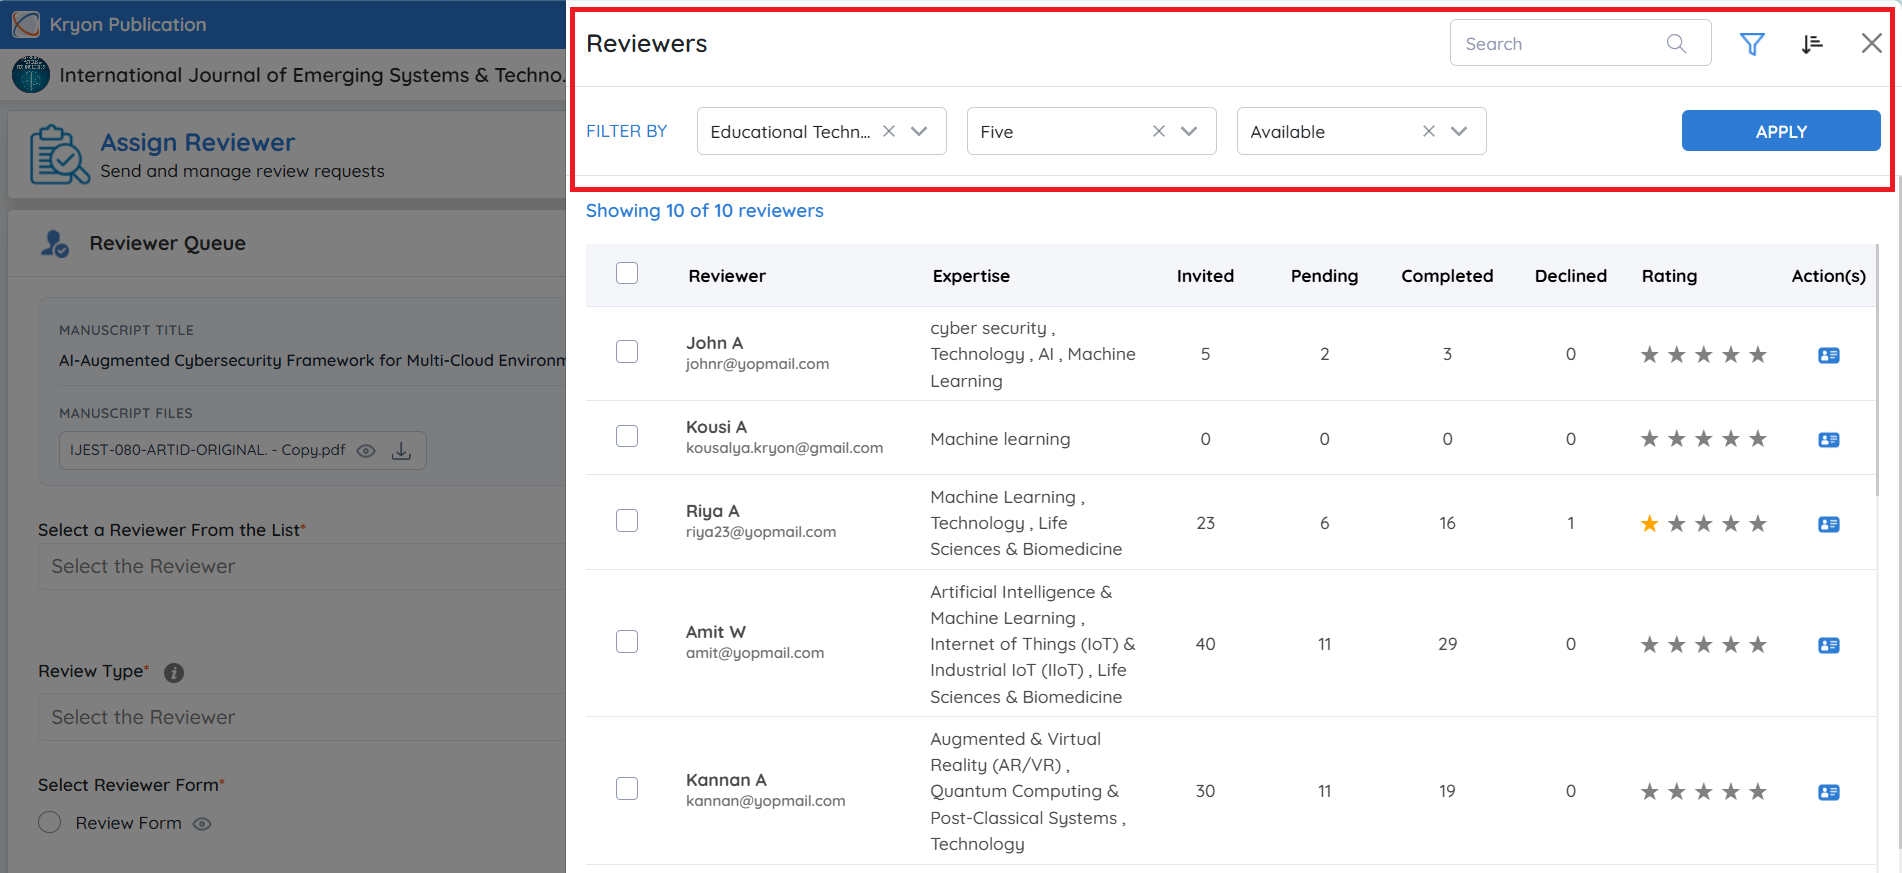This screenshot has height=873, width=1902.
Task: Click the Expertise column header
Action: pyautogui.click(x=971, y=276)
